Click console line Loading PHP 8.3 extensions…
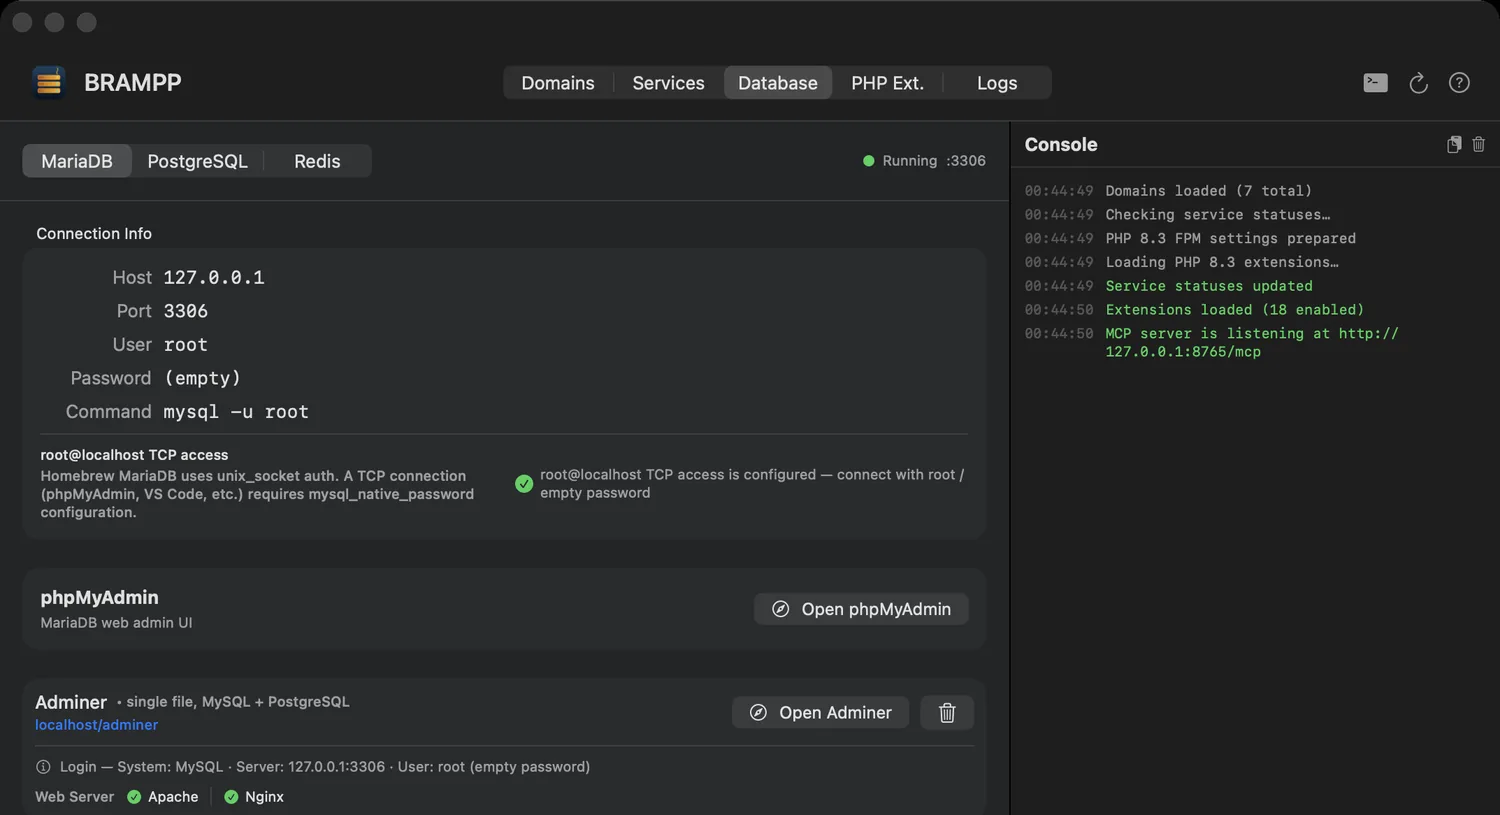1500x815 pixels. [x=1221, y=263]
